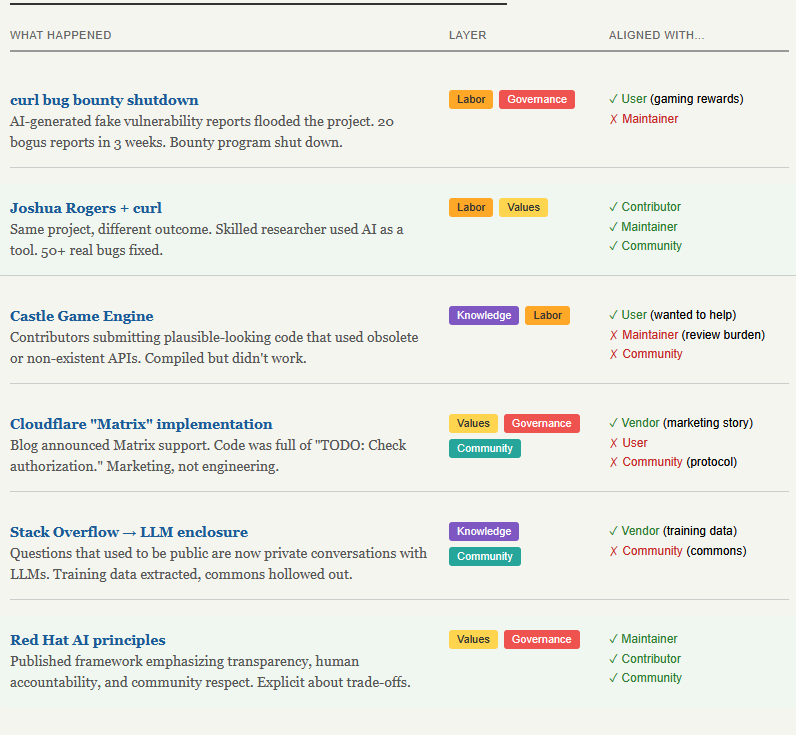Click red Community entry in Castle Game row

point(646,354)
